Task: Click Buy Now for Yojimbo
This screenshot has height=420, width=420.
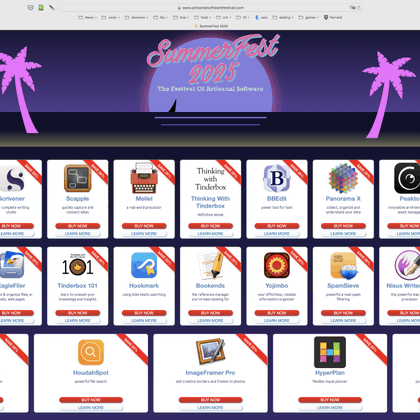Action: [x=277, y=313]
